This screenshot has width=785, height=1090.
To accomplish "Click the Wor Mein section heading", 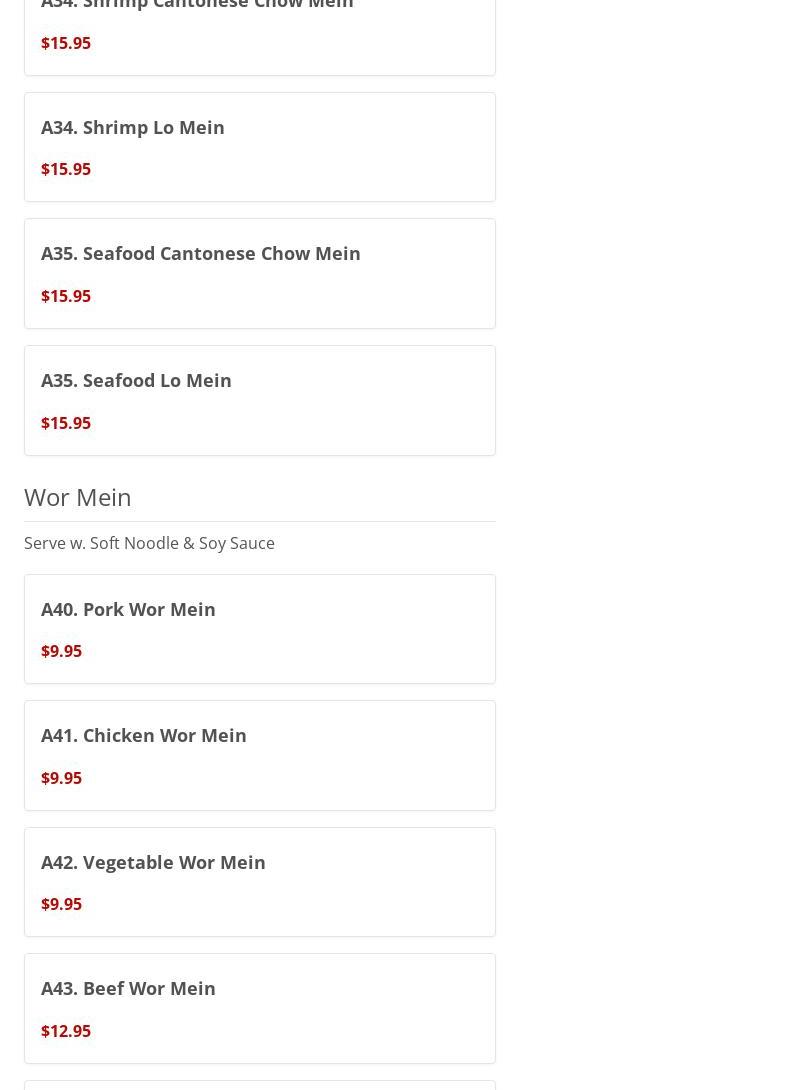I will pyautogui.click(x=78, y=497).
